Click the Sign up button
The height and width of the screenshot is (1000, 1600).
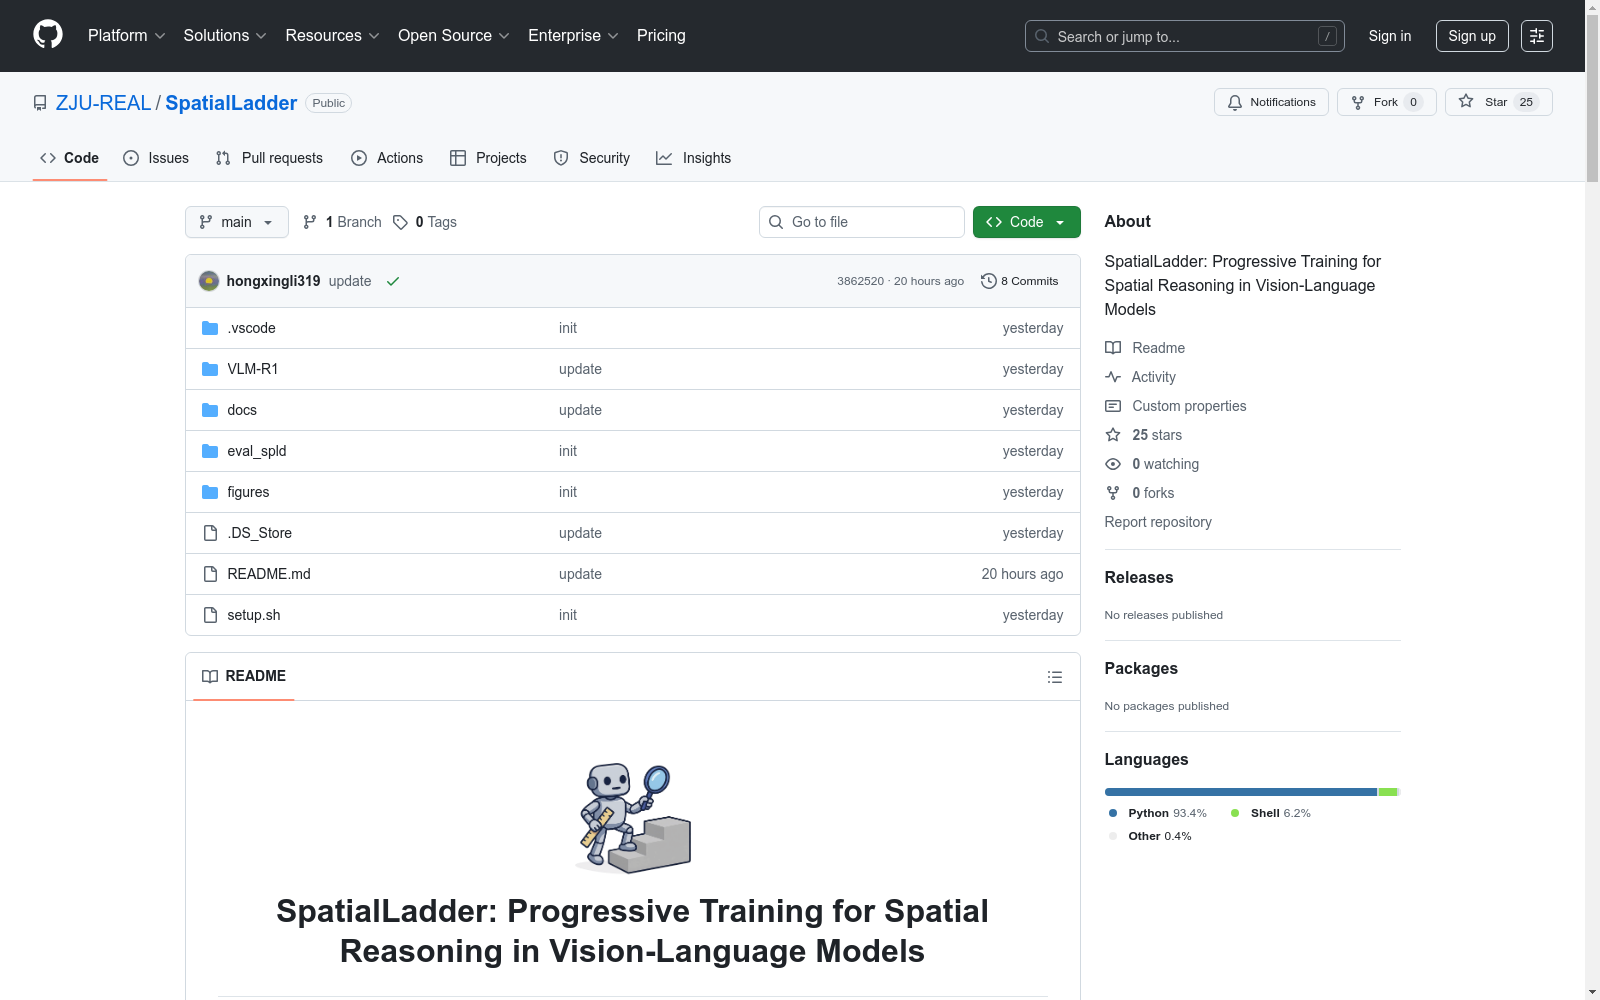coord(1472,36)
